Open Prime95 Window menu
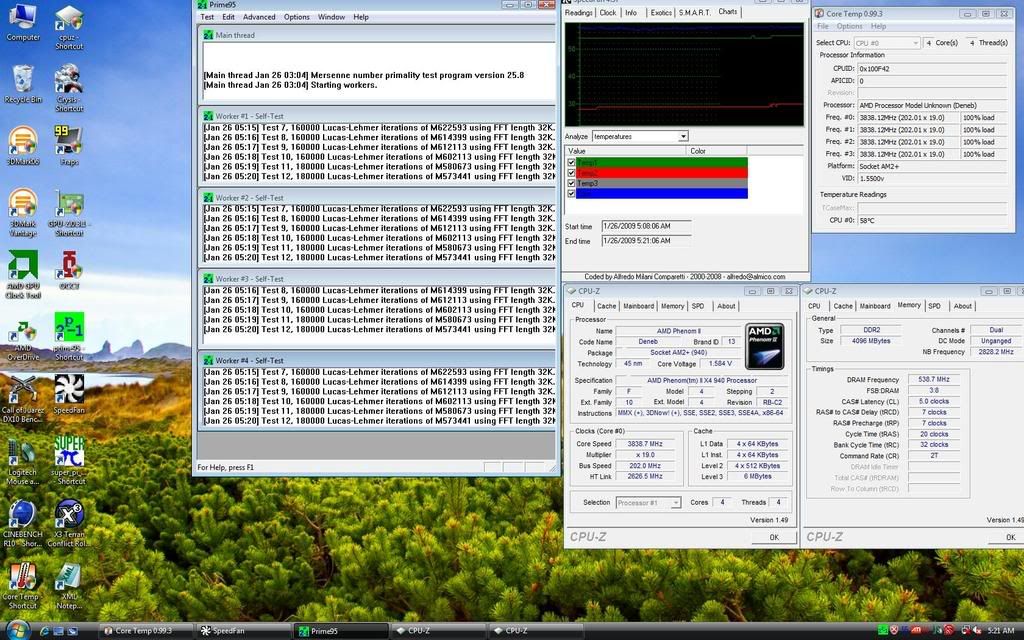The width and height of the screenshot is (1024, 640). pos(331,17)
